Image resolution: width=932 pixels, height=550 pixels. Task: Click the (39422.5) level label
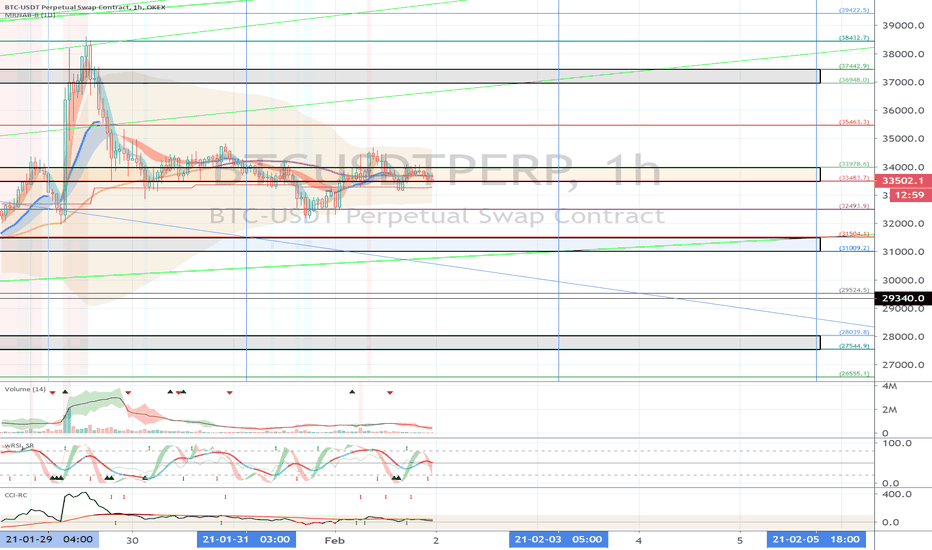pos(854,10)
